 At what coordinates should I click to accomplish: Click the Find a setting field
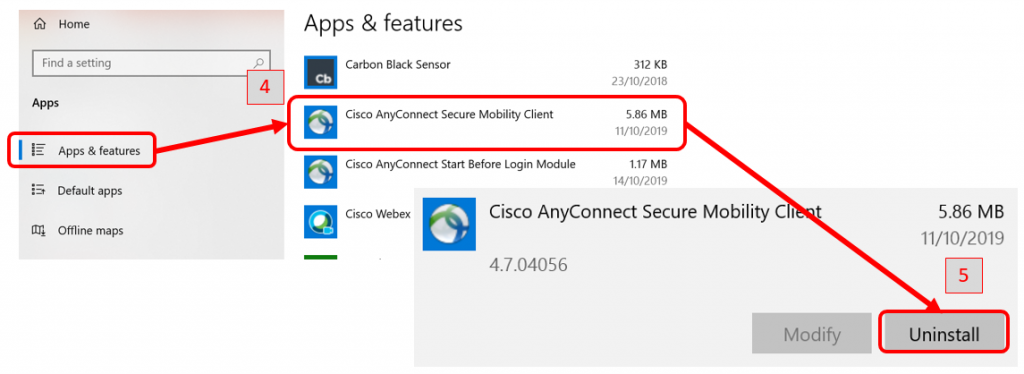(151, 63)
